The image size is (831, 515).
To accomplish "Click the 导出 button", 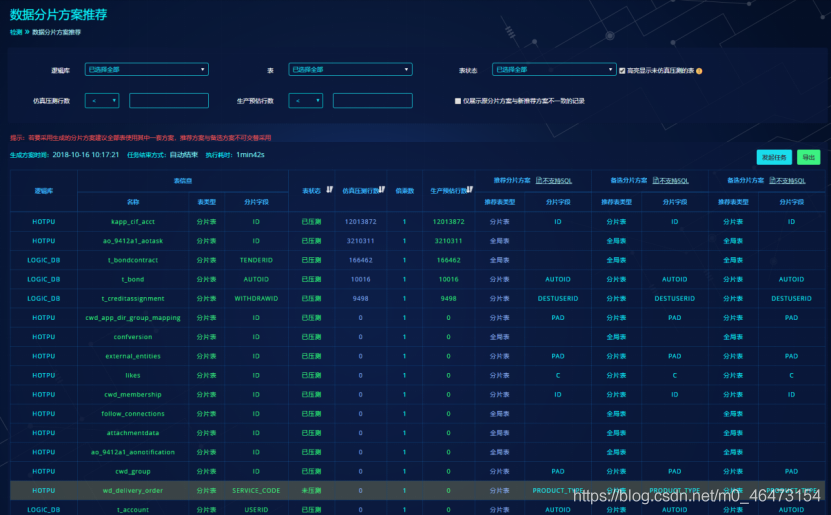I will pos(808,157).
